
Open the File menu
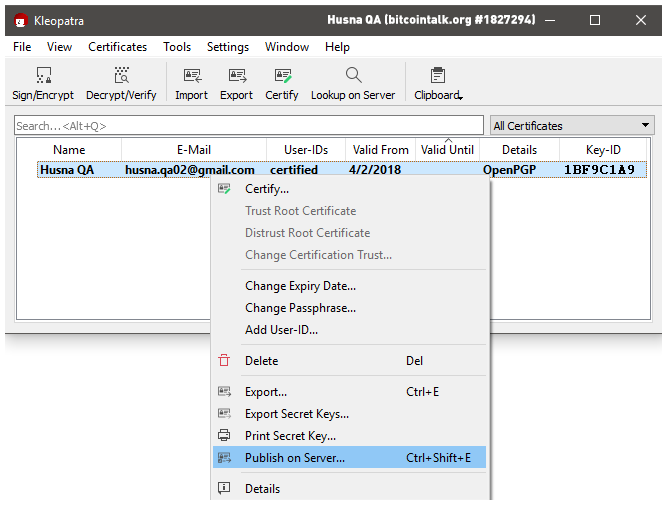click(x=22, y=47)
